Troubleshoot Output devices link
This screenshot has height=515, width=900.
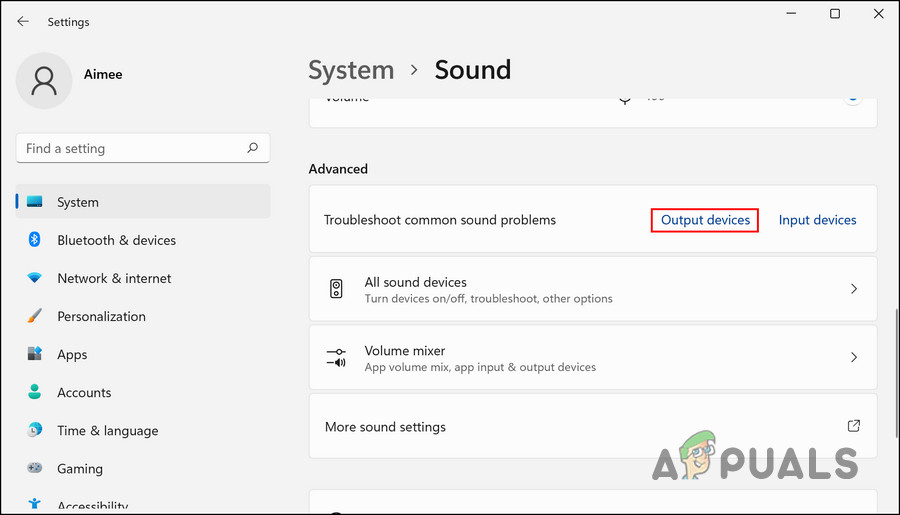[705, 220]
